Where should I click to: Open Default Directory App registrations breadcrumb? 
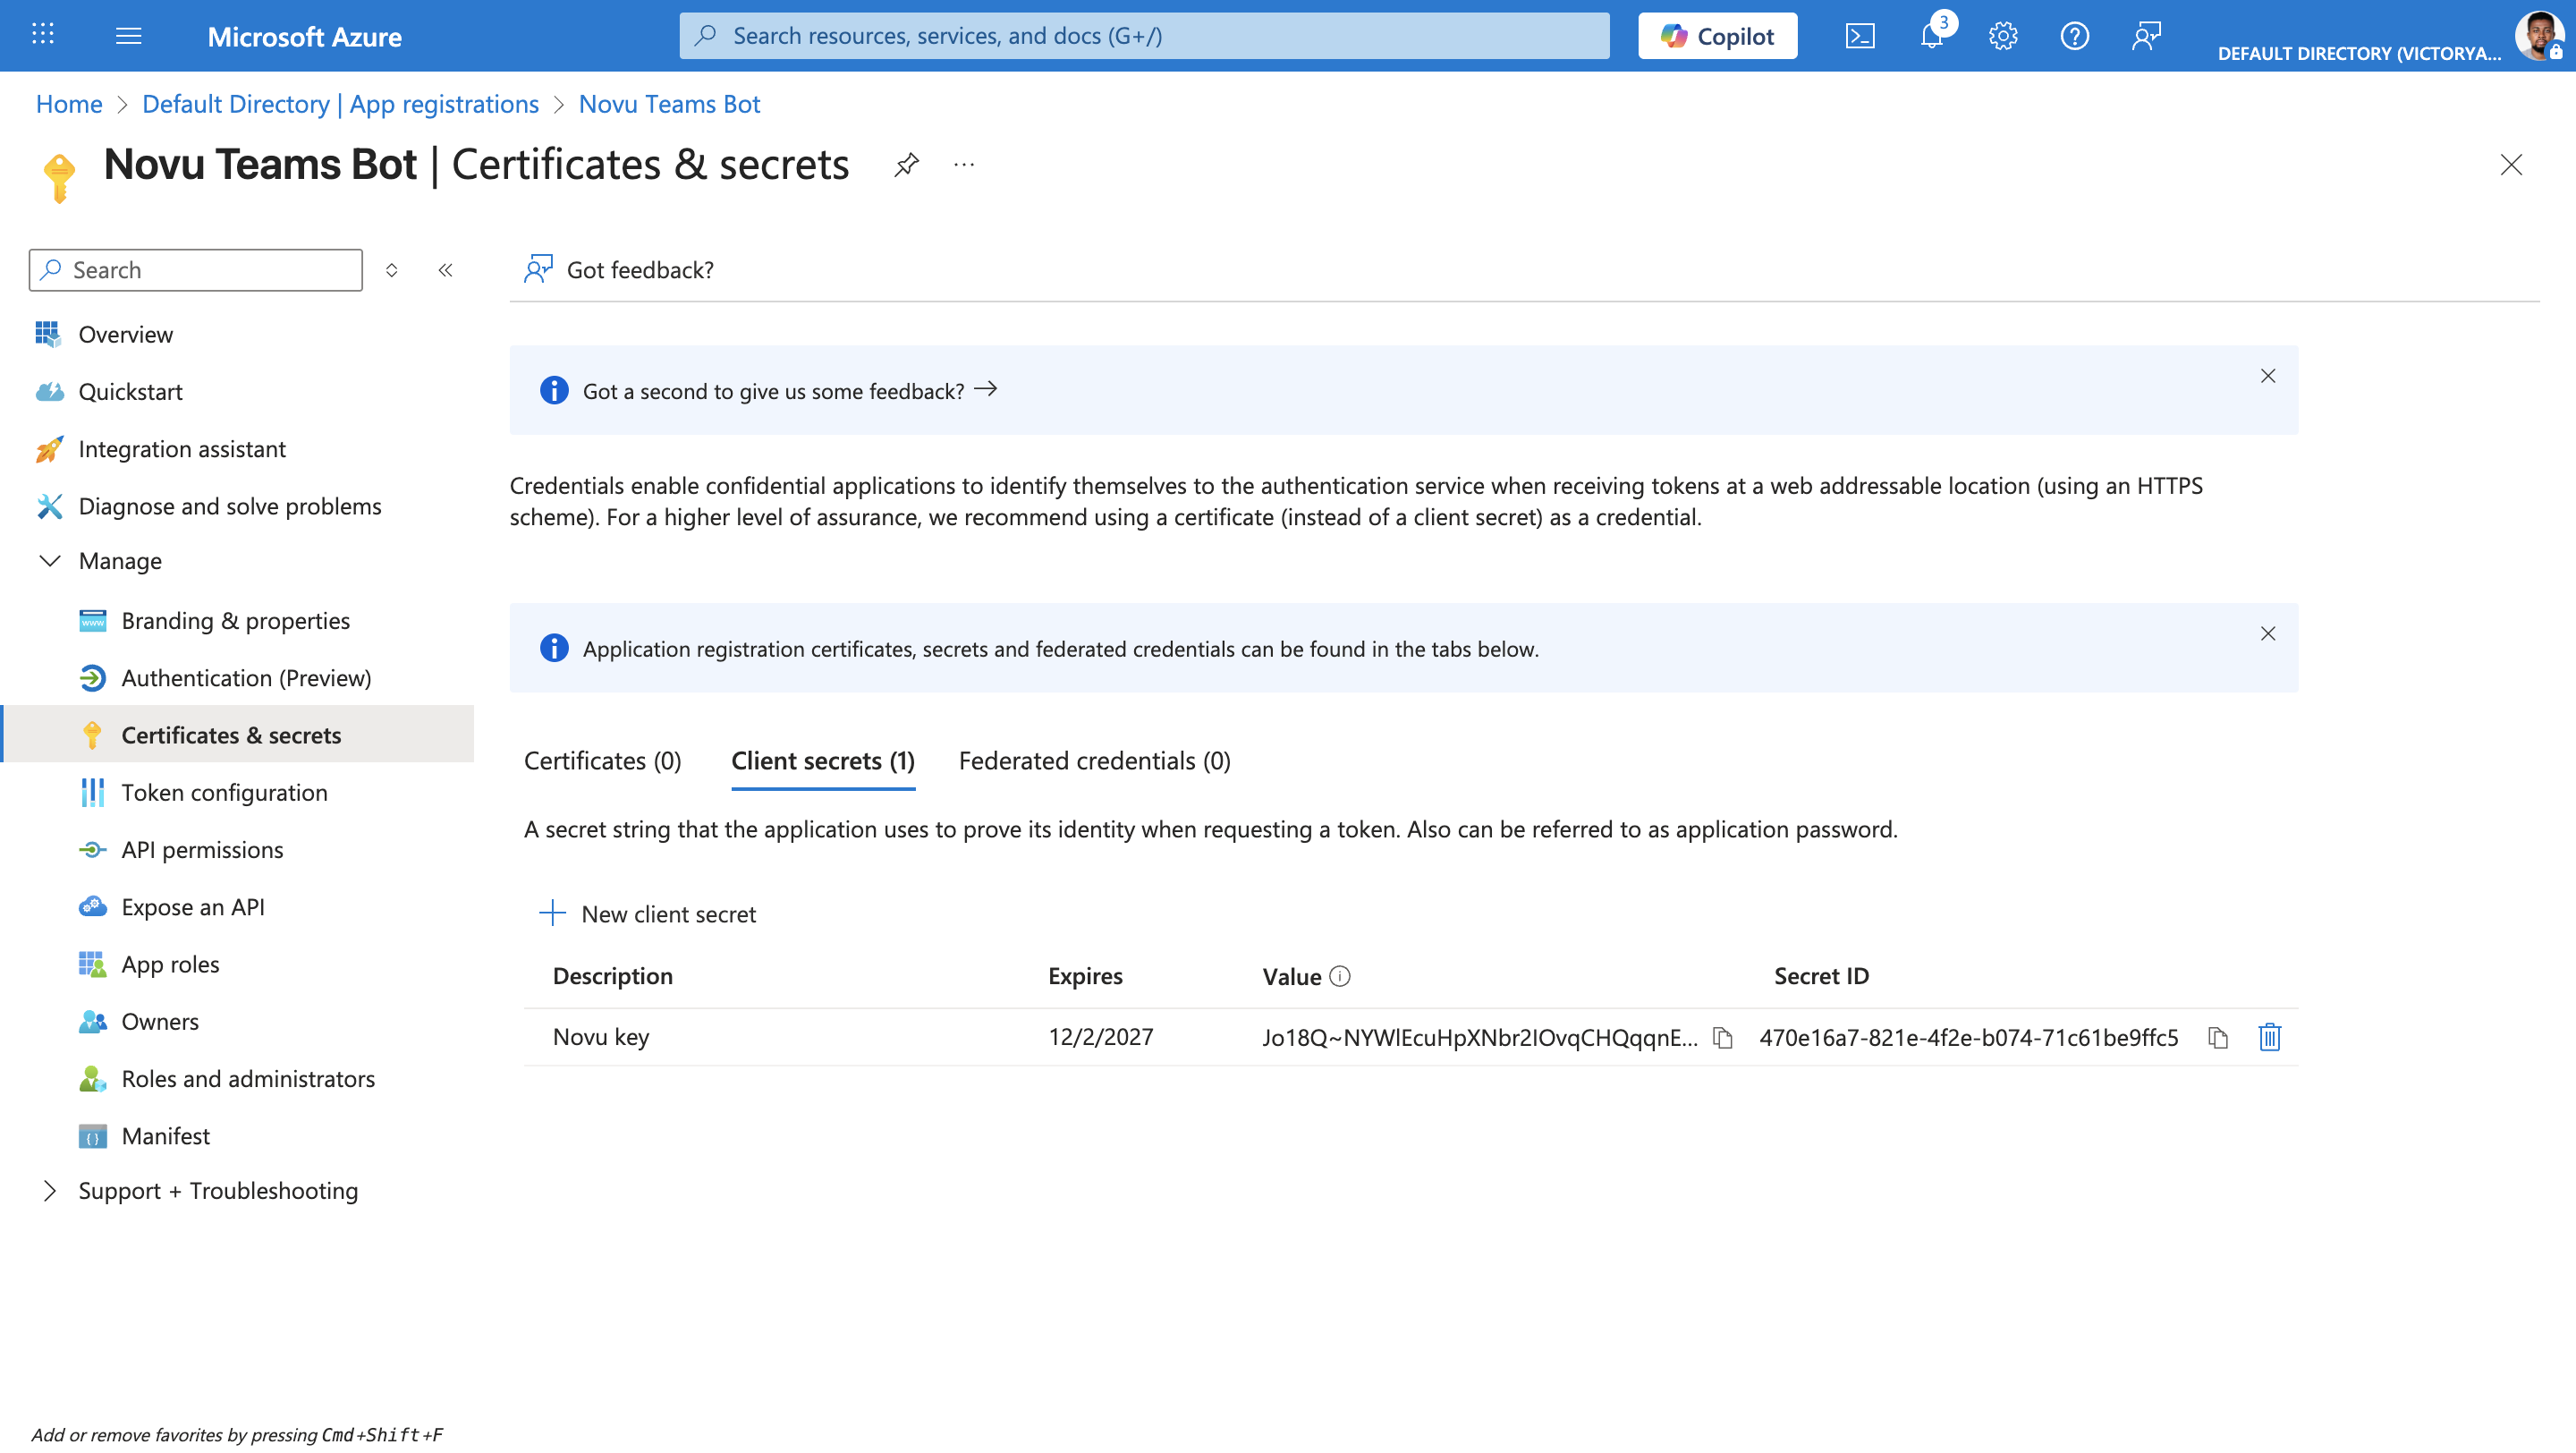[x=340, y=104]
